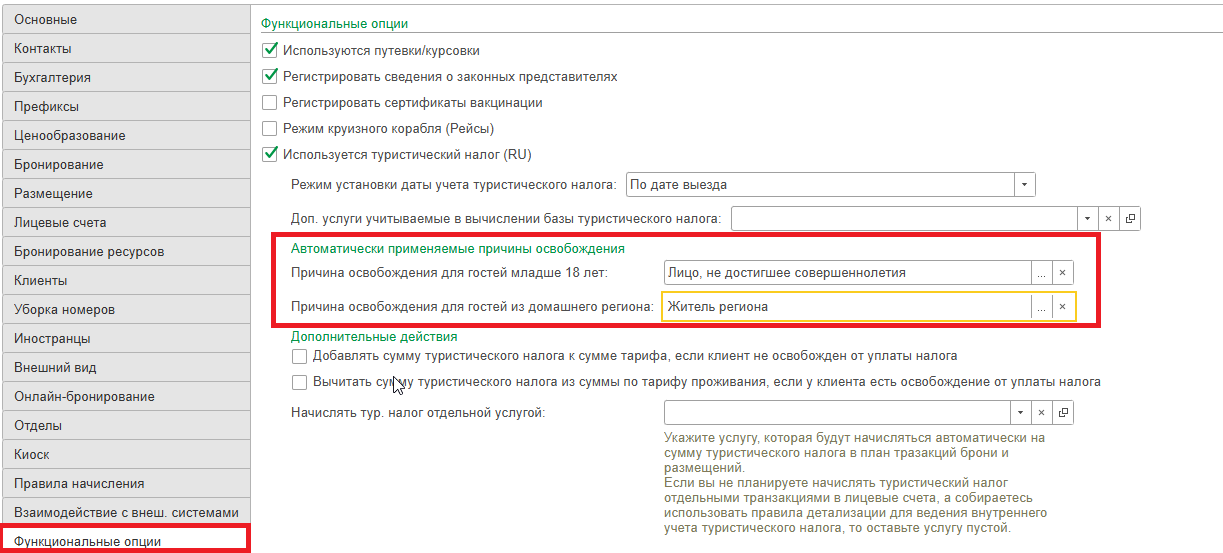Viewport: 1223px width, 553px height.
Task: Expand the Доп. услуги field dropdown arrow
Action: (x=1088, y=218)
